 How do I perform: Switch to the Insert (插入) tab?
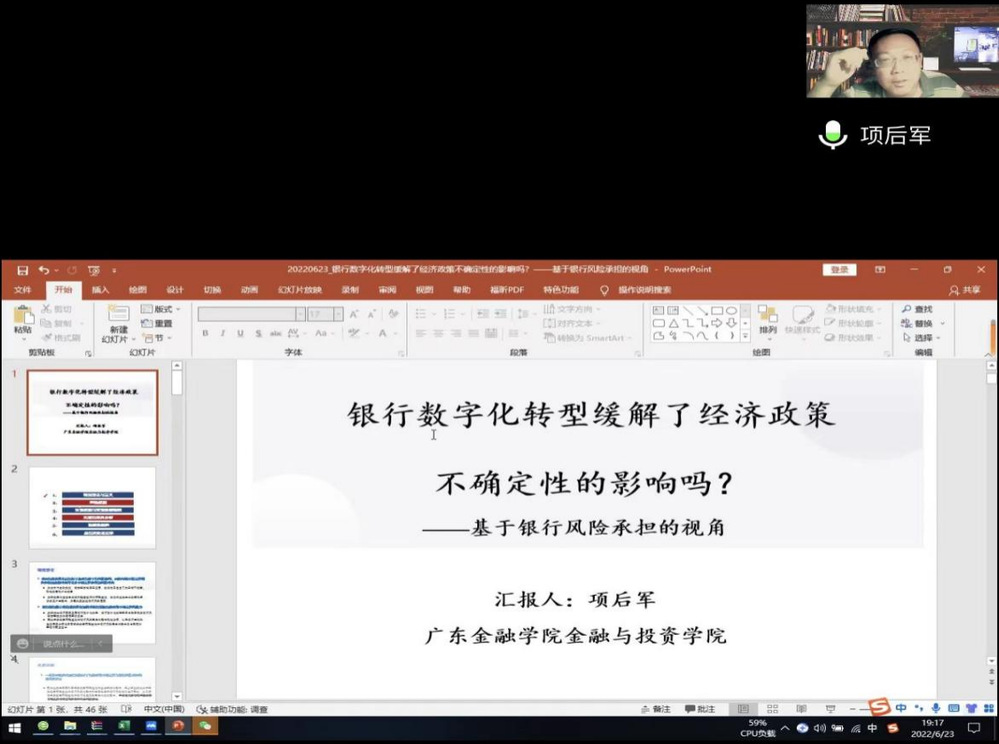[101, 290]
